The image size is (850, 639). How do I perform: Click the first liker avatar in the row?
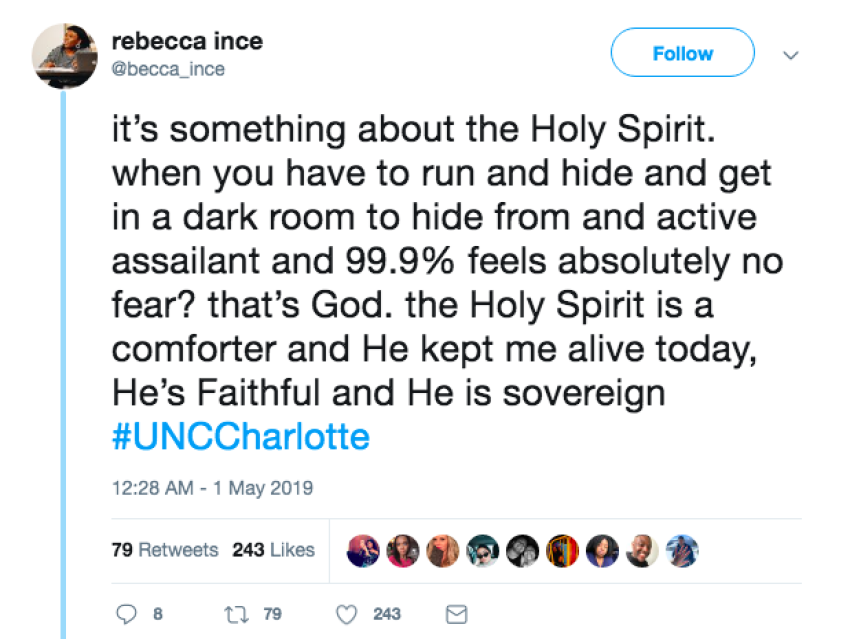[363, 549]
